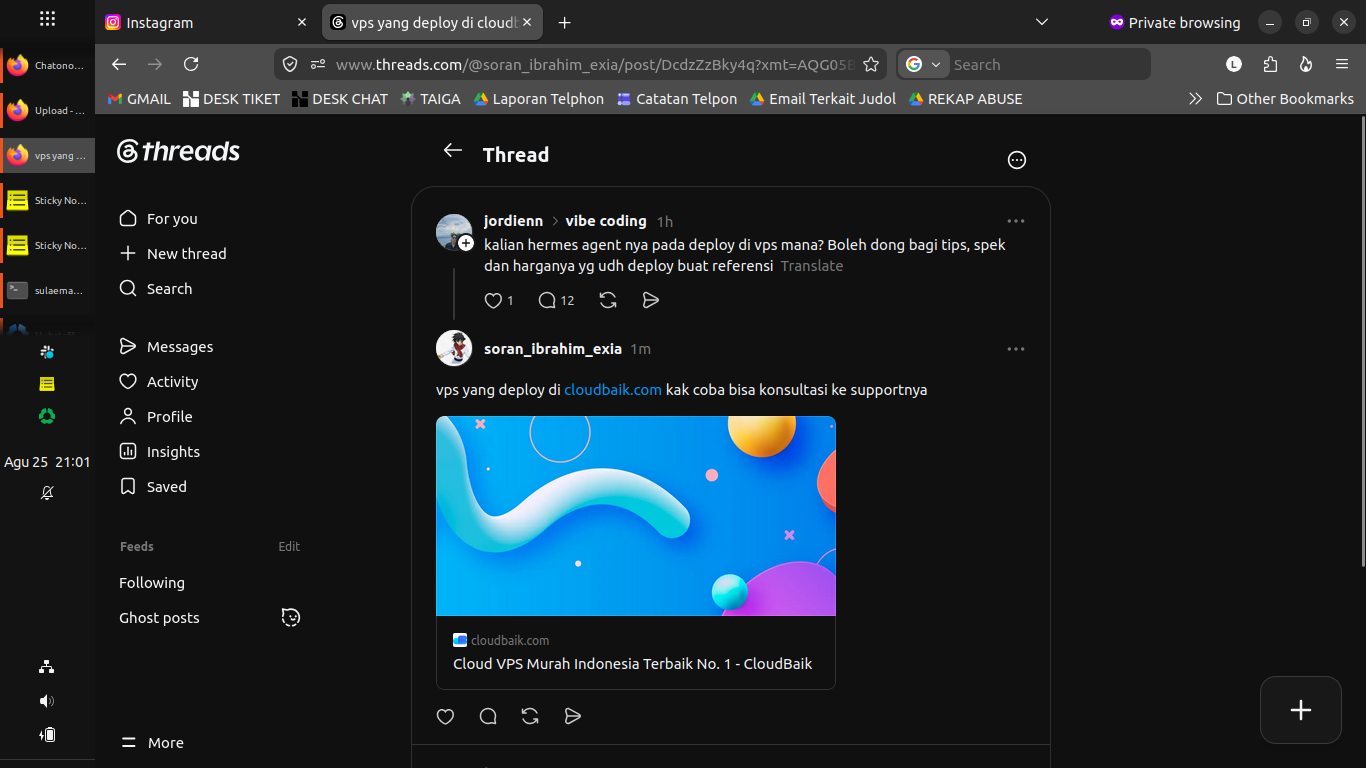The width and height of the screenshot is (1366, 768).
Task: Open Messages in Threads sidebar
Action: click(166, 347)
